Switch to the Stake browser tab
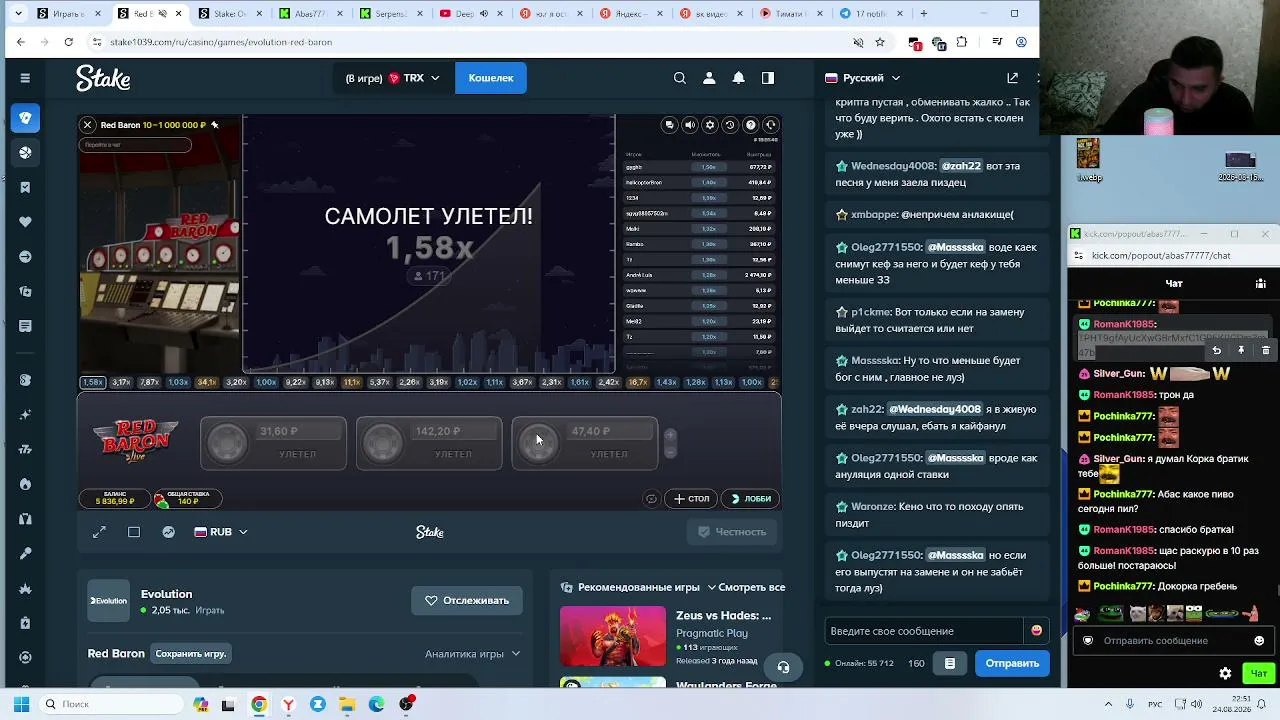Viewport: 1280px width, 720px height. (231, 14)
